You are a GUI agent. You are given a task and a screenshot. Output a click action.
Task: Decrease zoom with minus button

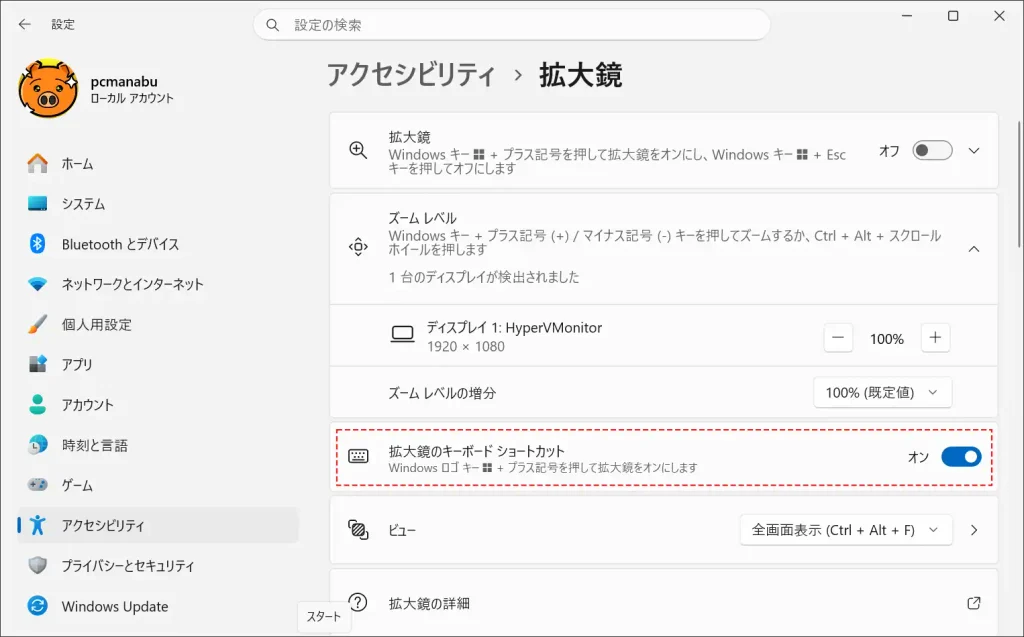coord(838,338)
